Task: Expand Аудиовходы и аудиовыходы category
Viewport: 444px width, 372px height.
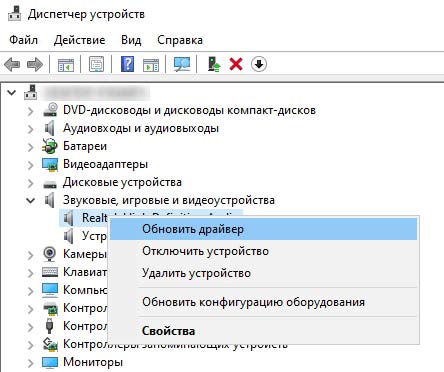Action: point(31,129)
